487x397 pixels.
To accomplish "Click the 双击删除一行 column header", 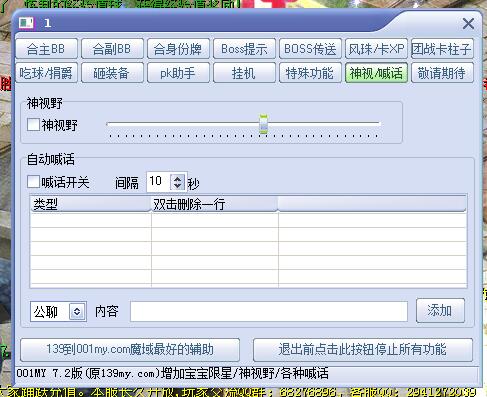I will (214, 203).
